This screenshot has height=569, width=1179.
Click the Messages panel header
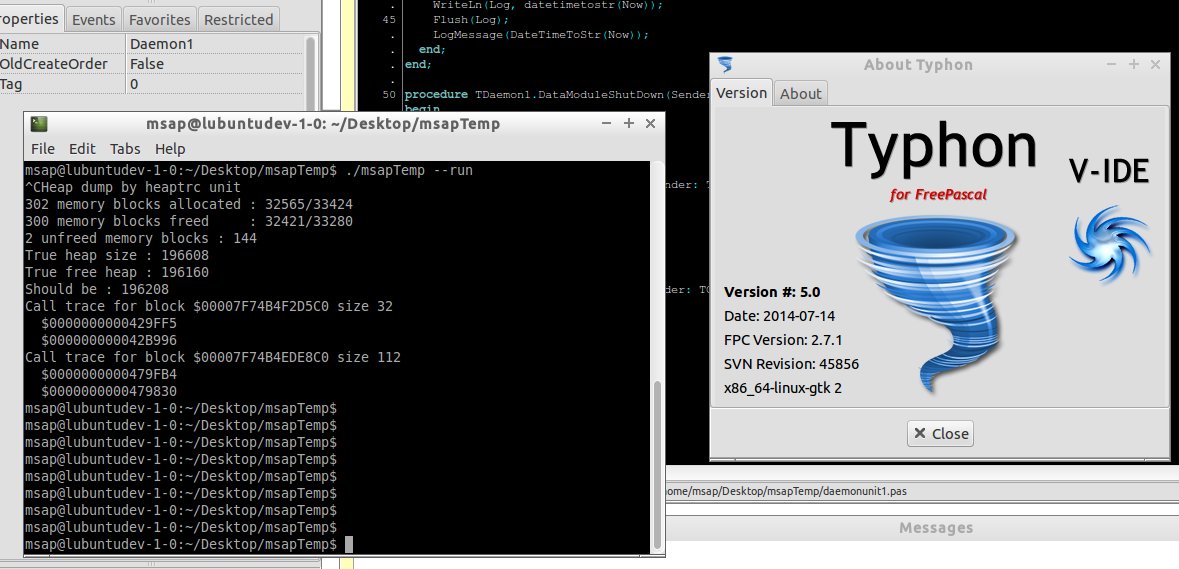click(x=935, y=528)
